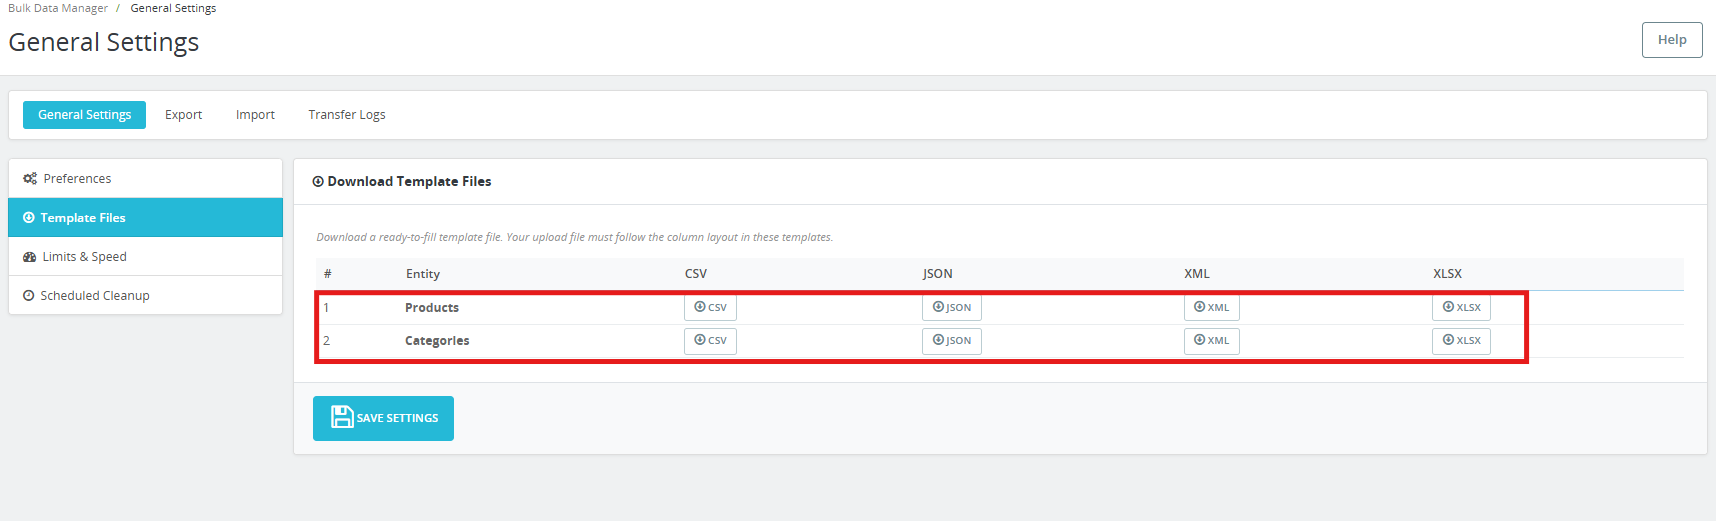Click the General Settings breadcrumb text
This screenshot has width=1716, height=521.
173,8
